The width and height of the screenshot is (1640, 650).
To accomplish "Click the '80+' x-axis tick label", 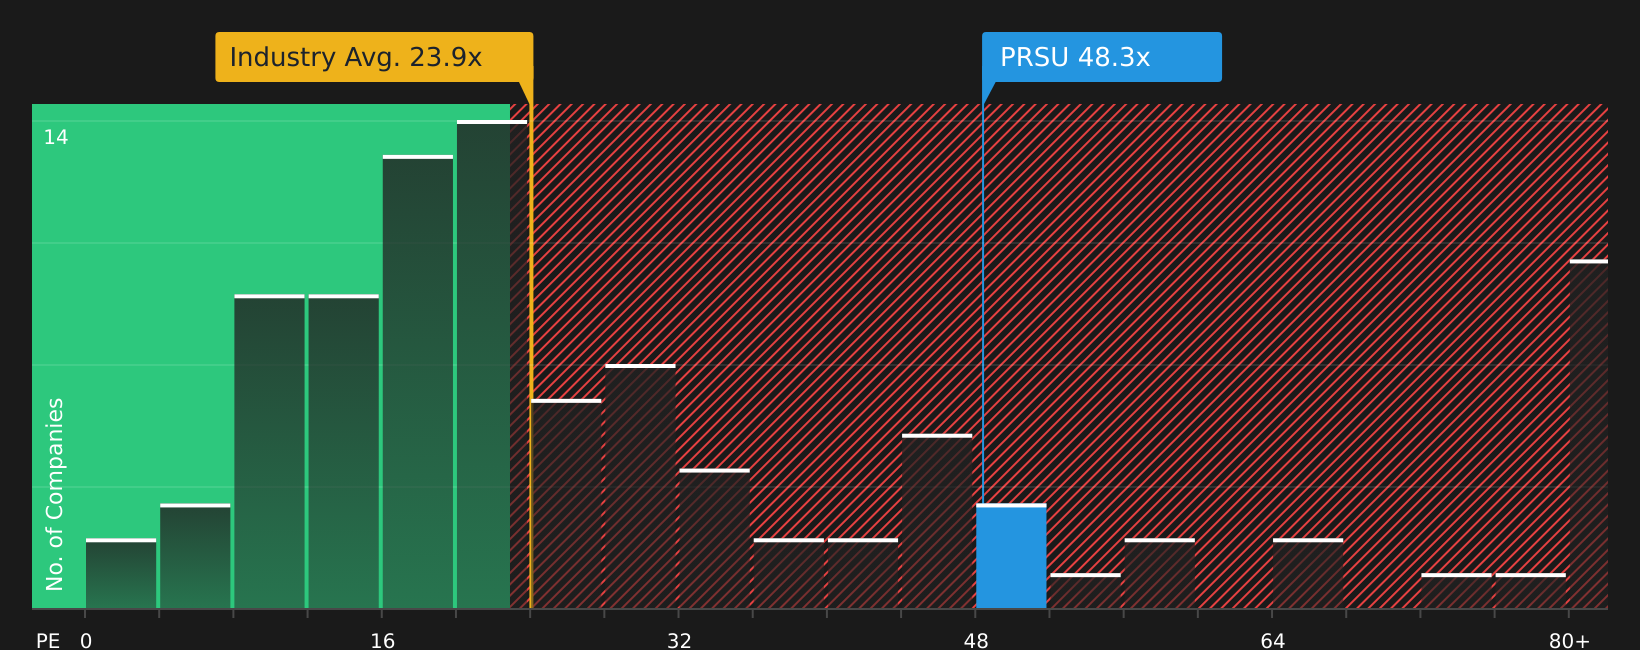I will (x=1569, y=641).
